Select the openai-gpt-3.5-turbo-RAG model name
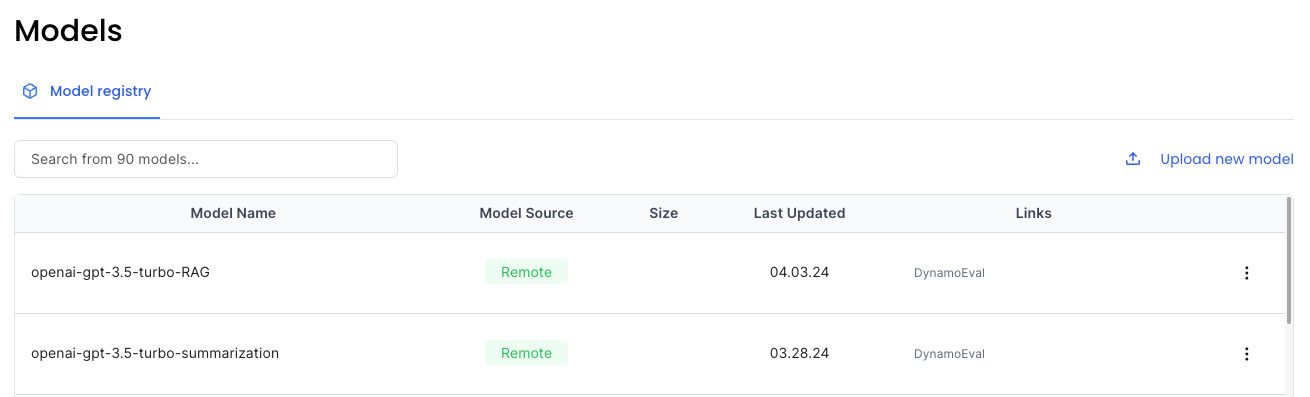1310x397 pixels. (120, 272)
